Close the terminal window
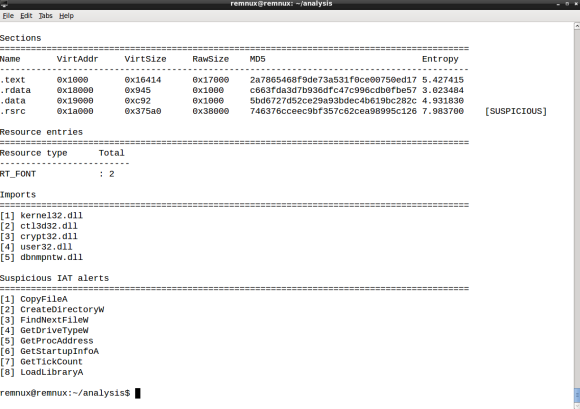Image resolution: width=580 pixels, height=409 pixels. click(x=576, y=4)
